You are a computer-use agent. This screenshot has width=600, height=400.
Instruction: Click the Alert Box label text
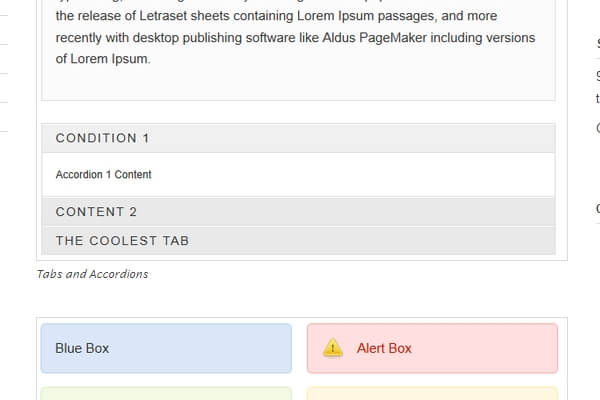tap(384, 348)
